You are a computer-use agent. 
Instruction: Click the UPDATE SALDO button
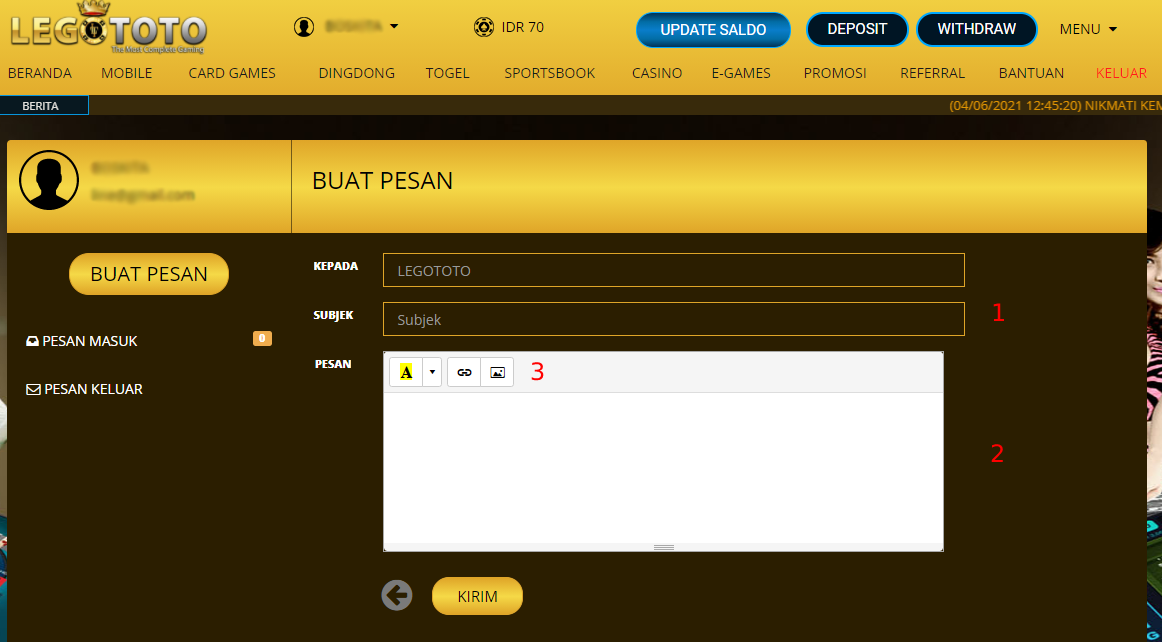(713, 30)
